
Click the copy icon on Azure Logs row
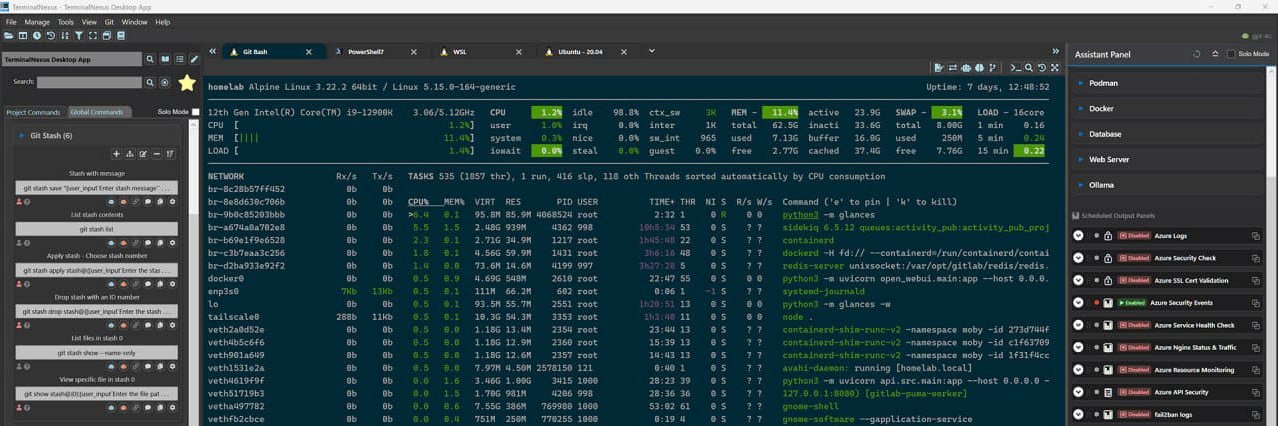click(x=1256, y=236)
